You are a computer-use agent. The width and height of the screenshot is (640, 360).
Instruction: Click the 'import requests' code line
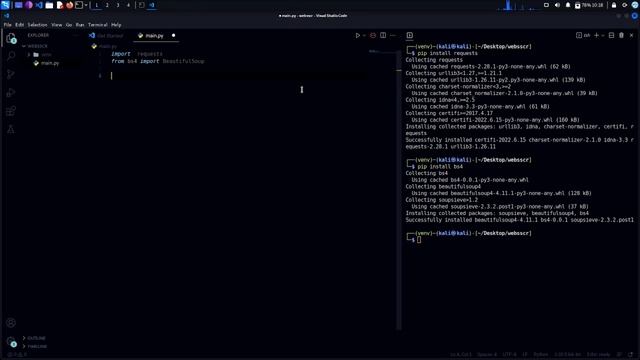(137, 54)
